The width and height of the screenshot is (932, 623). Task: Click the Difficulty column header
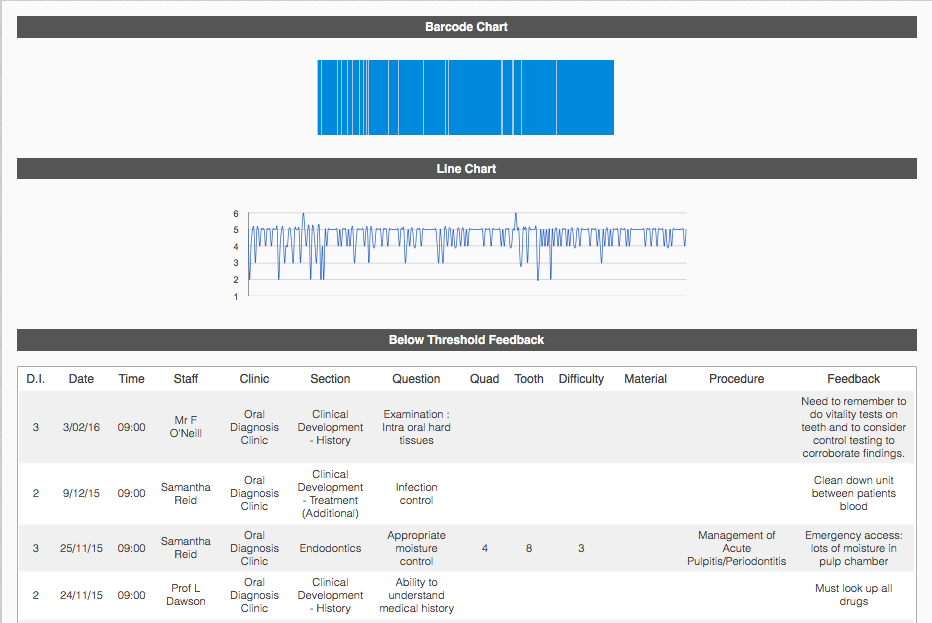(581, 379)
